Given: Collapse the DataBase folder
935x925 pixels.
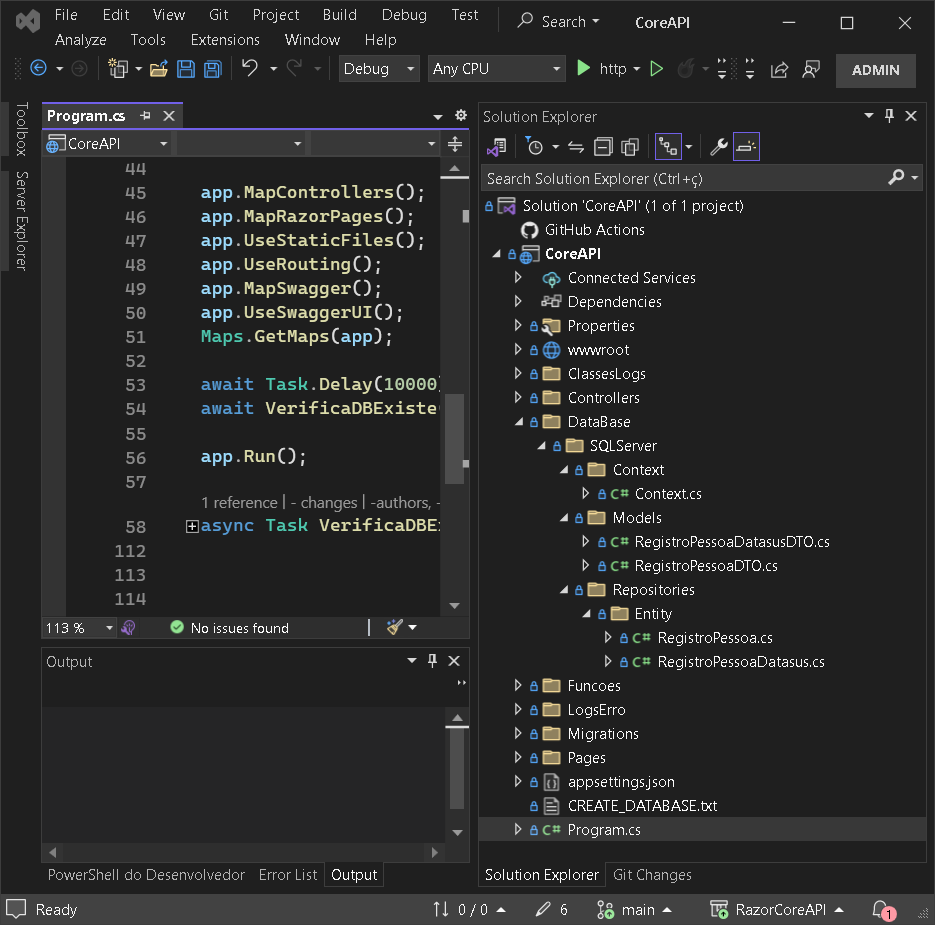Looking at the screenshot, I should pos(519,422).
